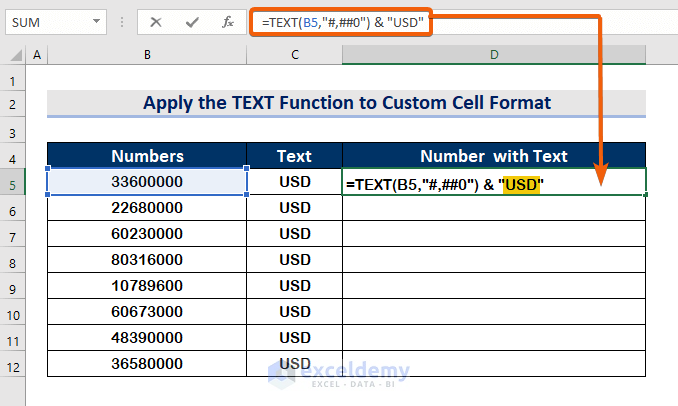Click the Numbers header cell
The height and width of the screenshot is (406, 678).
coord(147,156)
